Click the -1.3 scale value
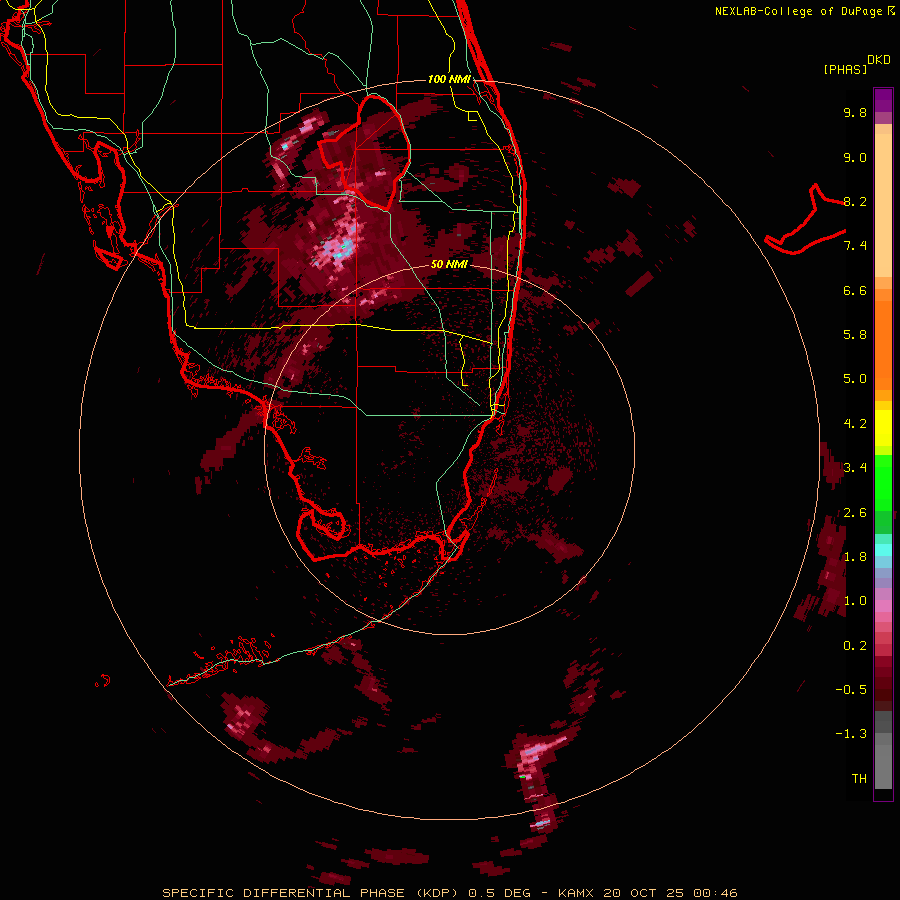Viewport: 900px width, 900px height. pos(851,734)
